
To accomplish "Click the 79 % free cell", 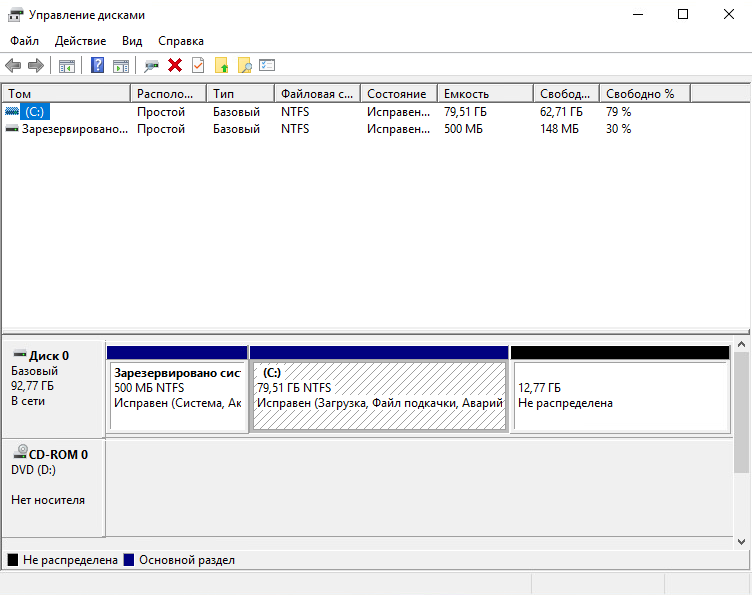I will [x=619, y=112].
